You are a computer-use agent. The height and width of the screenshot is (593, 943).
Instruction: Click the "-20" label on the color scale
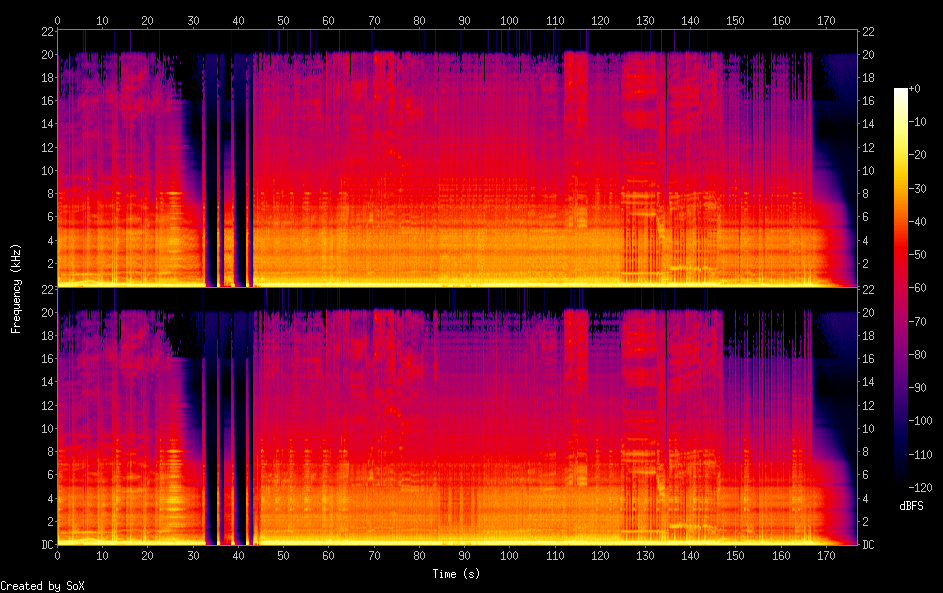(918, 155)
